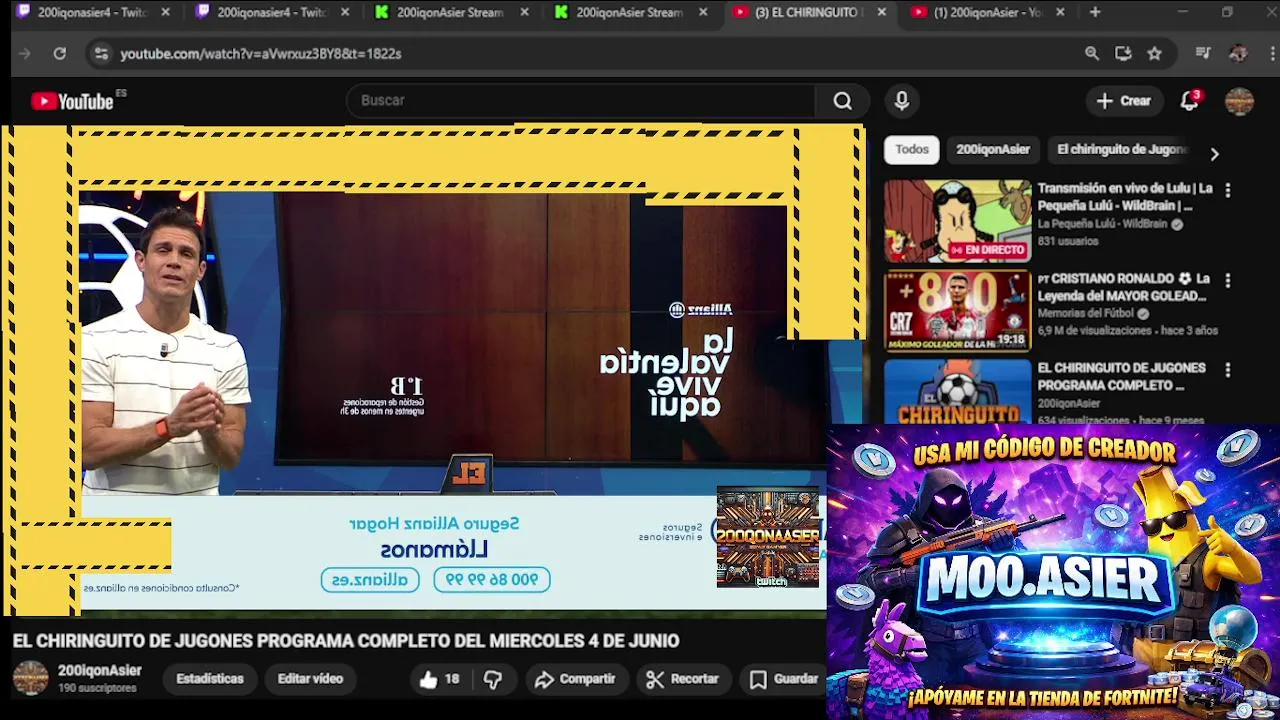Open YouTube notifications bell
This screenshot has width=1280, height=720.
[1190, 101]
